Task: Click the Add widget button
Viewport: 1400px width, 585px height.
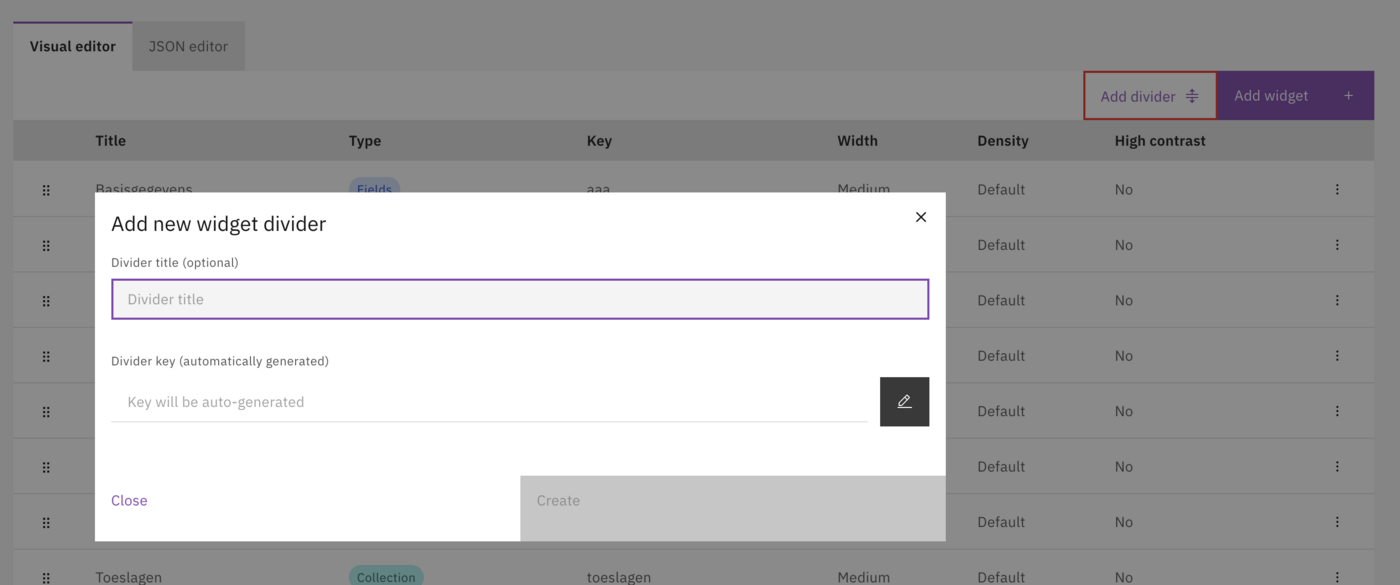Action: (1295, 95)
